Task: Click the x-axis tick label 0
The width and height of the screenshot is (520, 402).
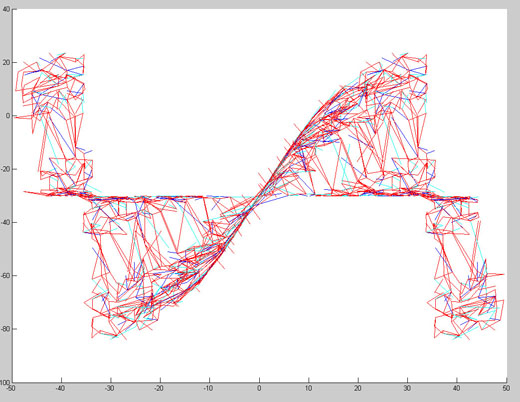Action: coord(259,388)
